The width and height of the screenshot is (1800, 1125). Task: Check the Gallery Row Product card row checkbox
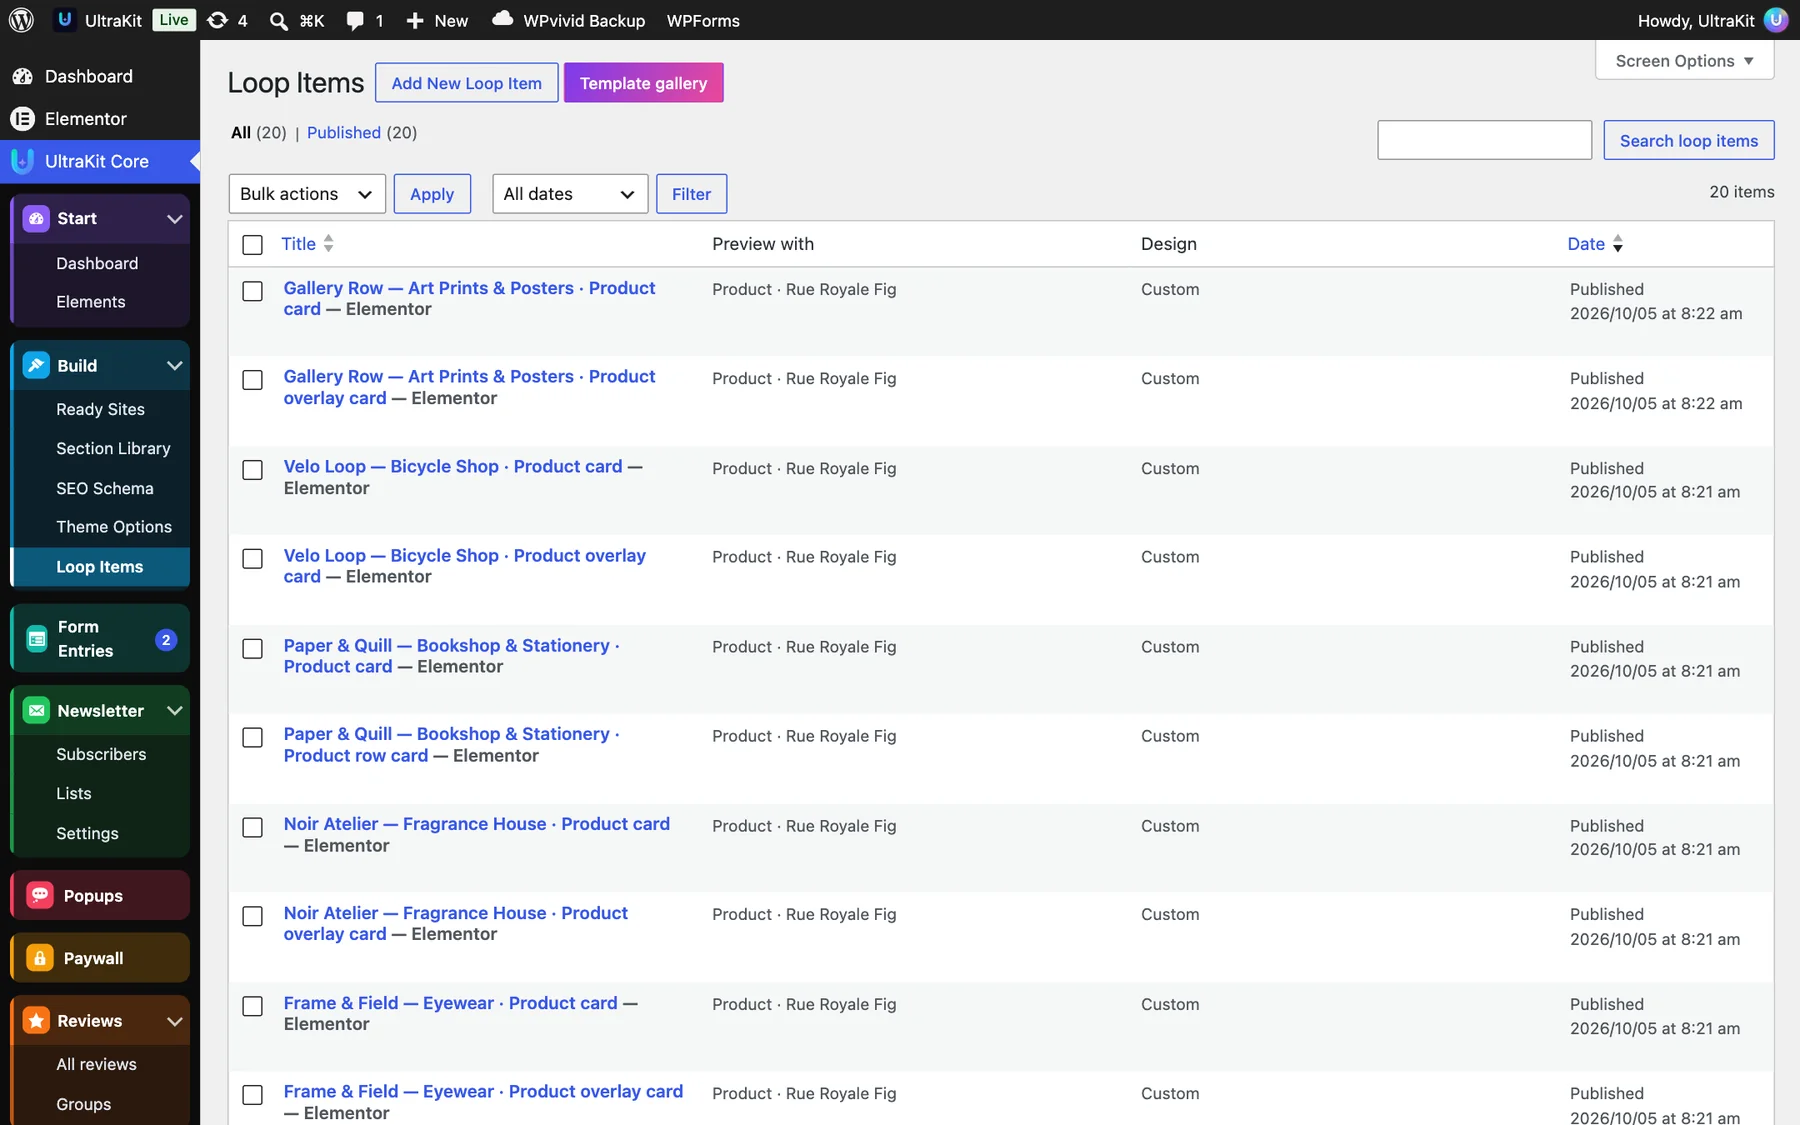click(253, 291)
